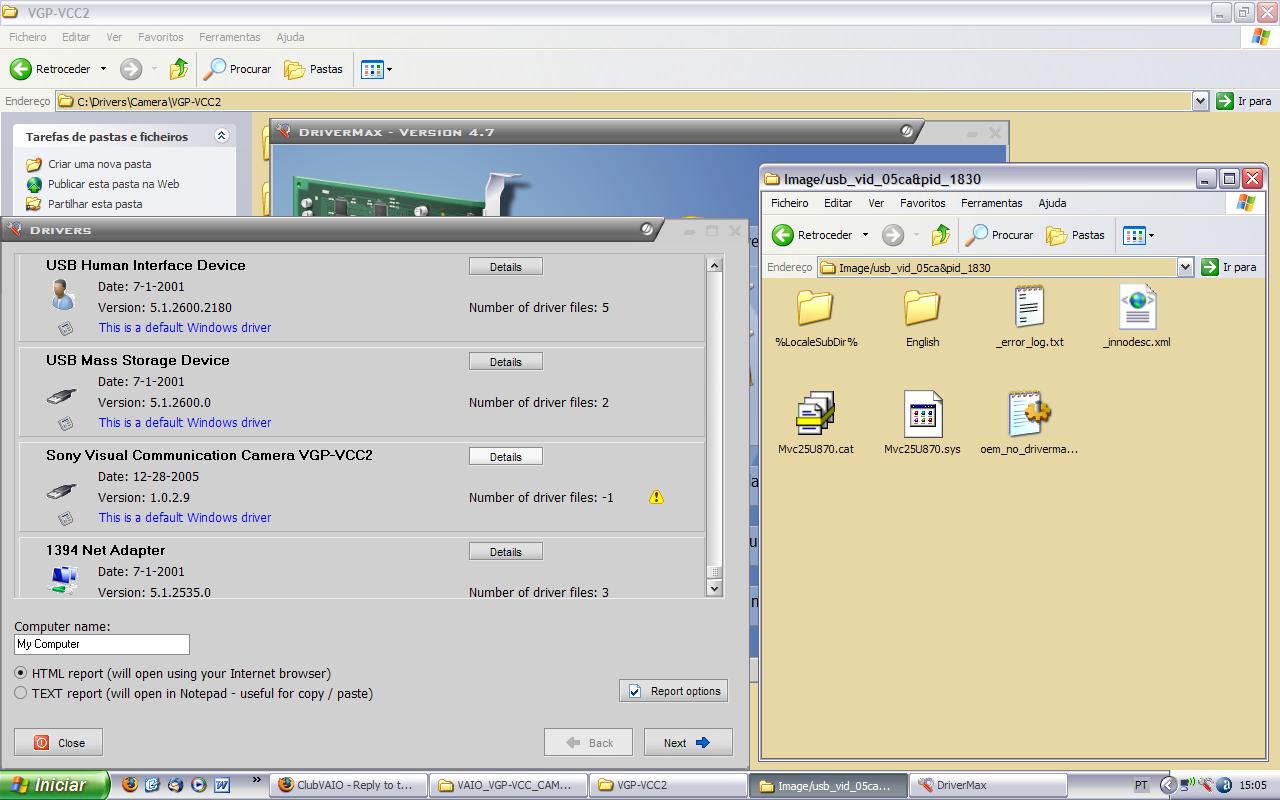Switch to the VAIO_VGP-VCC_CAM taskbar button
This screenshot has height=800, width=1280.
click(508, 785)
